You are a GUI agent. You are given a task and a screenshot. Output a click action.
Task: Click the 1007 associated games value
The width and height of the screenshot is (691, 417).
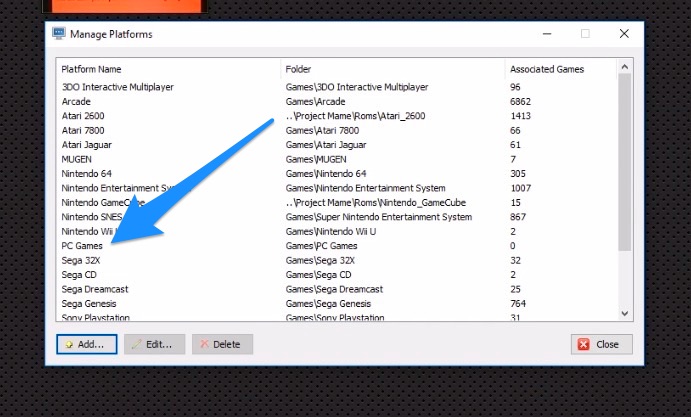click(x=520, y=188)
